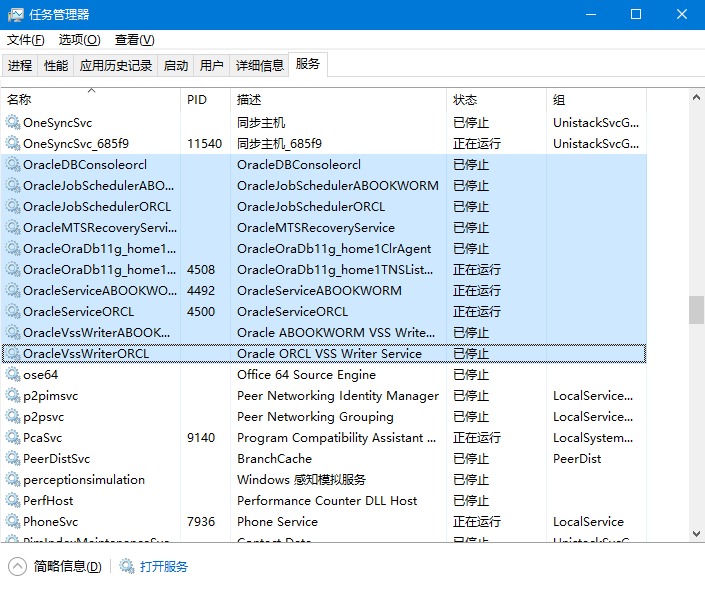The width and height of the screenshot is (705, 591).
Task: Open the 选项(O) menu
Action: click(x=80, y=40)
